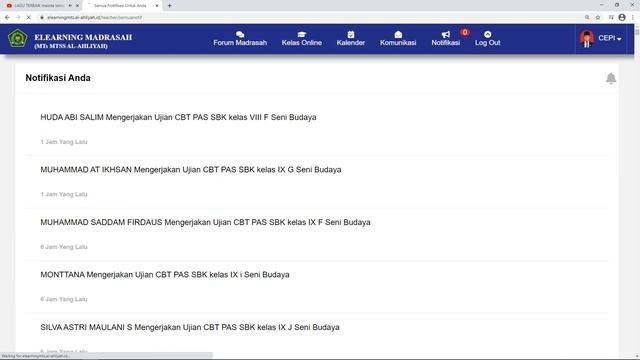This screenshot has width=640, height=360.
Task: Open the Chrome three-dot menu
Action: (633, 18)
